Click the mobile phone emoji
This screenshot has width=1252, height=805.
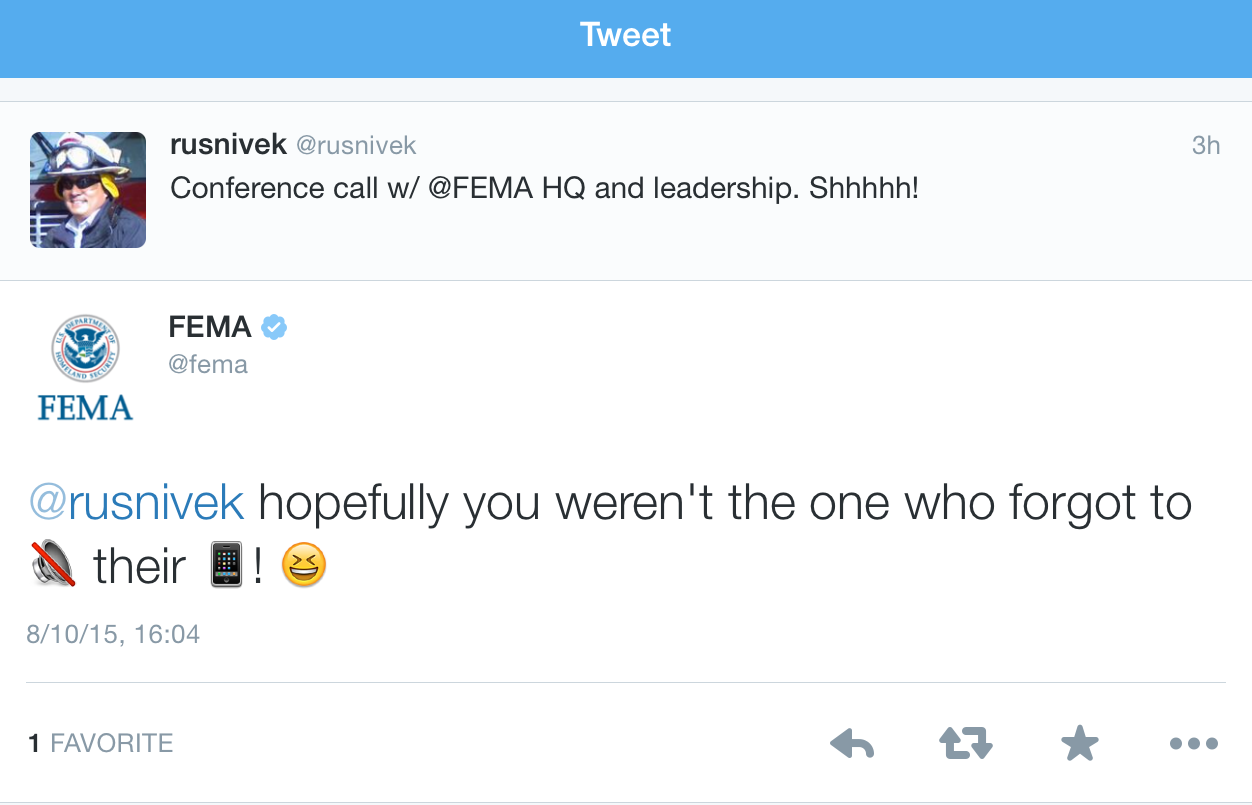[x=228, y=567]
